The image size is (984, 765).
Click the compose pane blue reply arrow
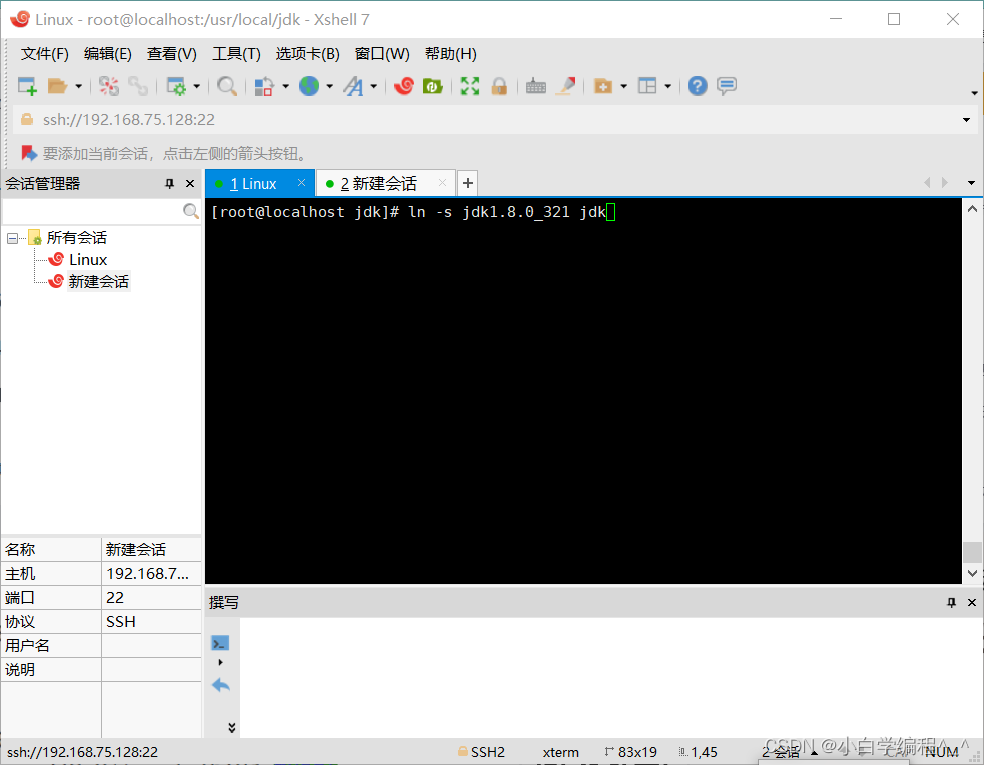point(221,685)
